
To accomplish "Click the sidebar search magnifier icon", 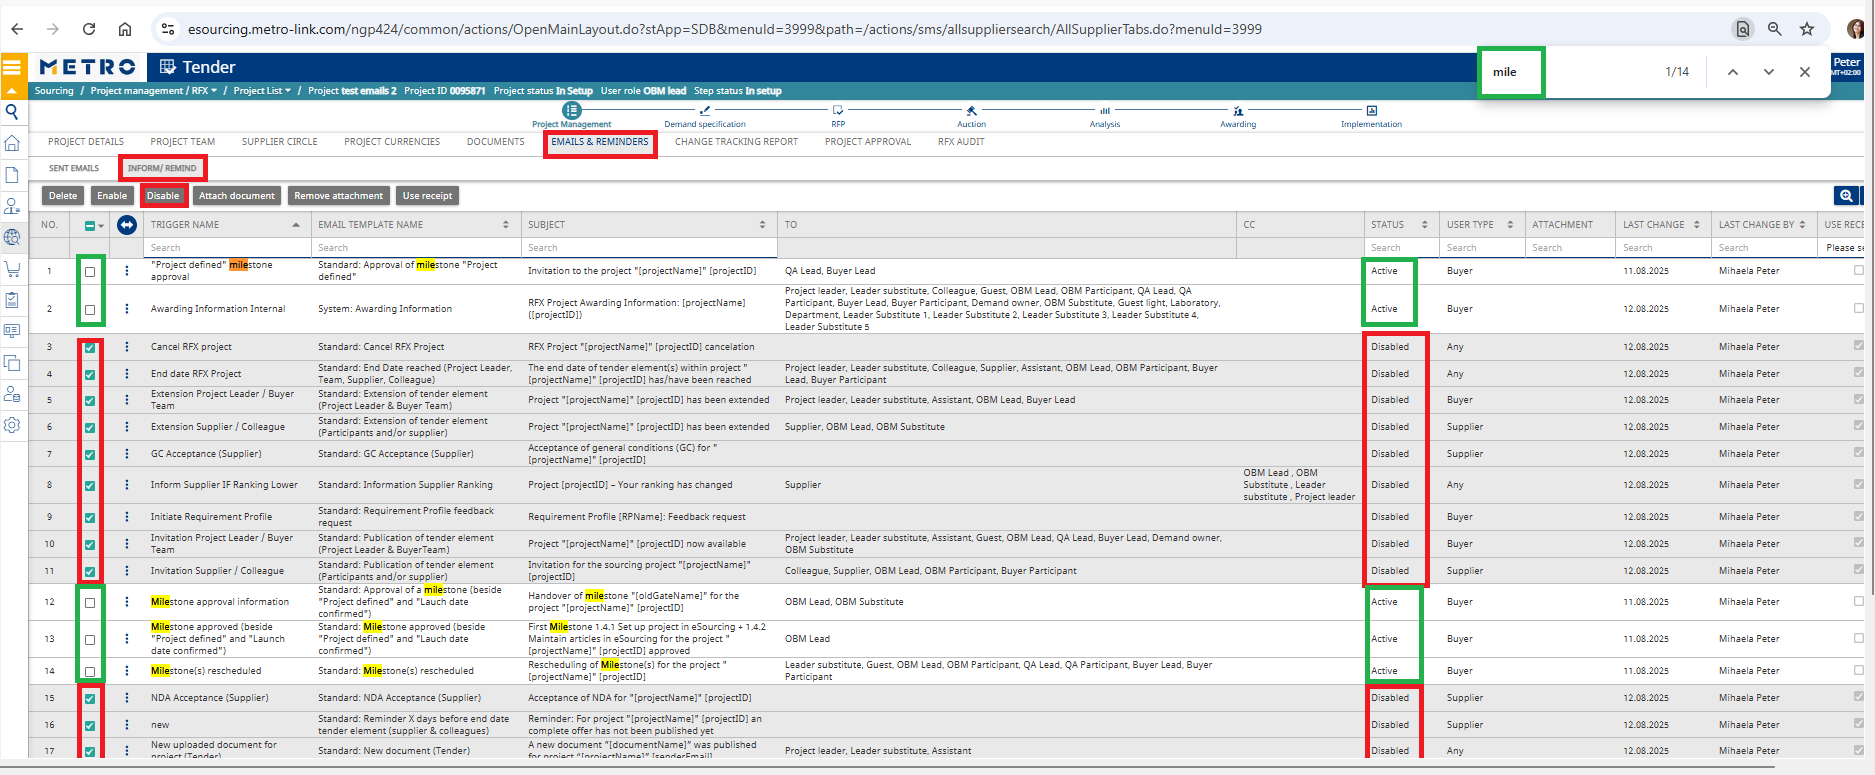I will click(12, 112).
